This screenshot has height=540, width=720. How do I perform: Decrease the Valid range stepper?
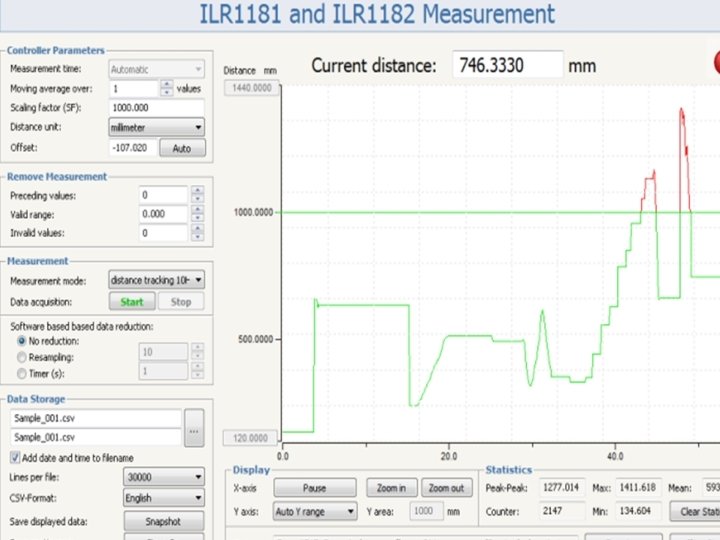point(197,218)
